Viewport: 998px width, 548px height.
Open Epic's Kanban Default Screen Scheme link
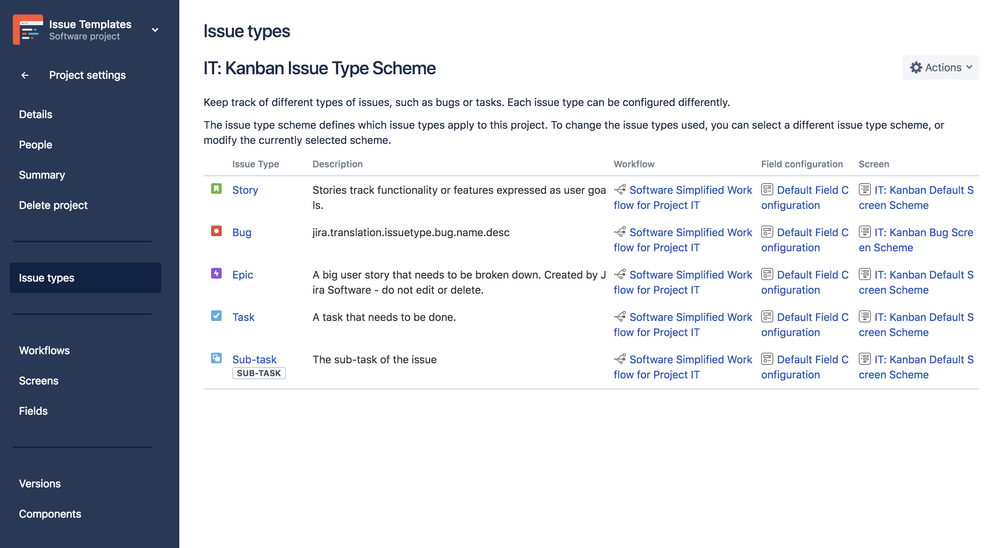click(917, 283)
